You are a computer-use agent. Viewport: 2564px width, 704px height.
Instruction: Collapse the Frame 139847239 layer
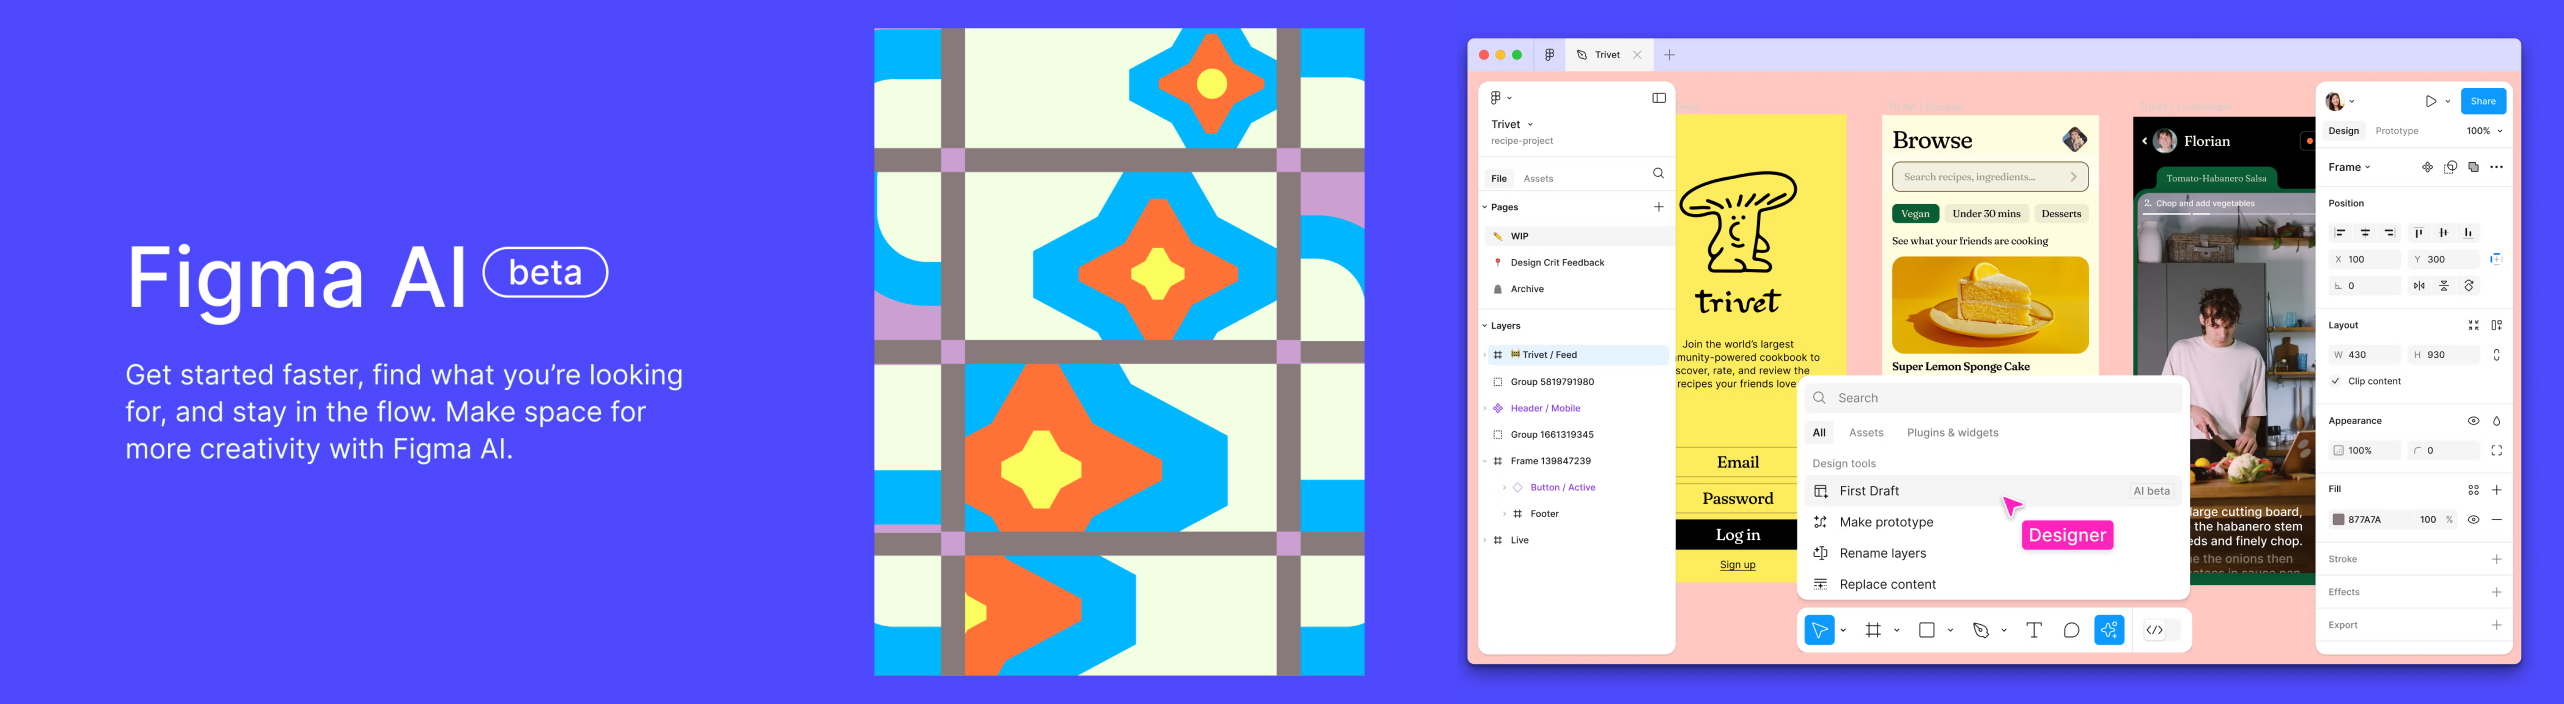point(1485,461)
